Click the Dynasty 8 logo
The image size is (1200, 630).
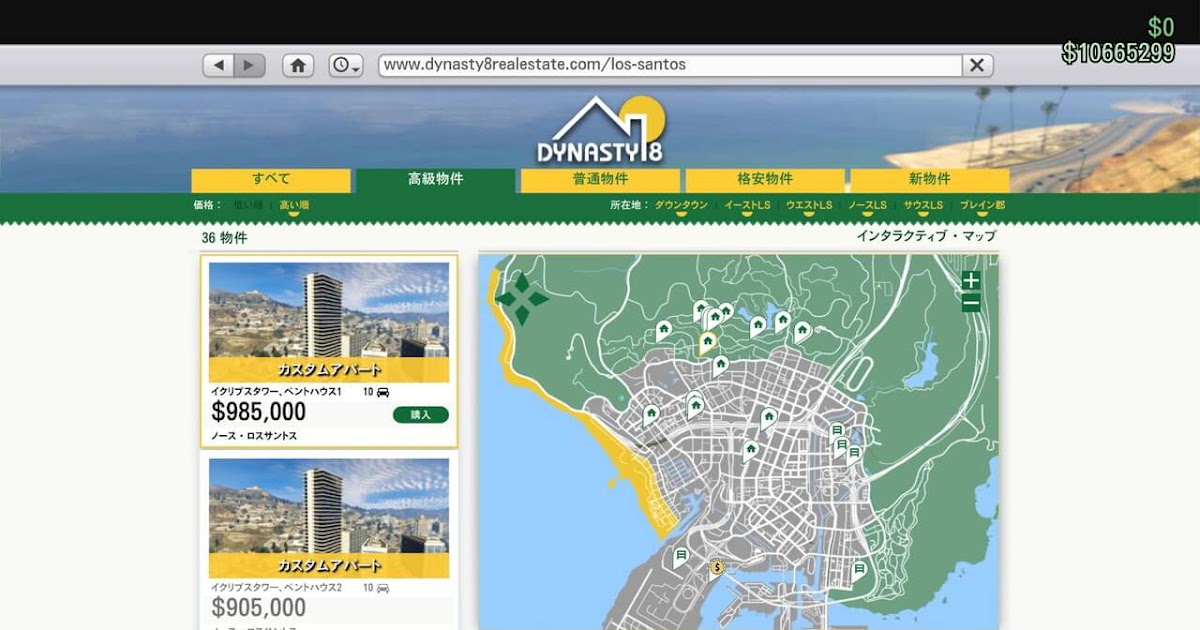[600, 130]
